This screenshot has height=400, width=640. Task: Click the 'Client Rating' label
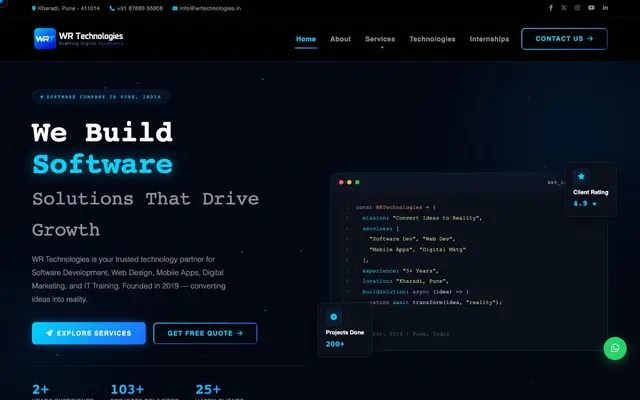tap(591, 192)
